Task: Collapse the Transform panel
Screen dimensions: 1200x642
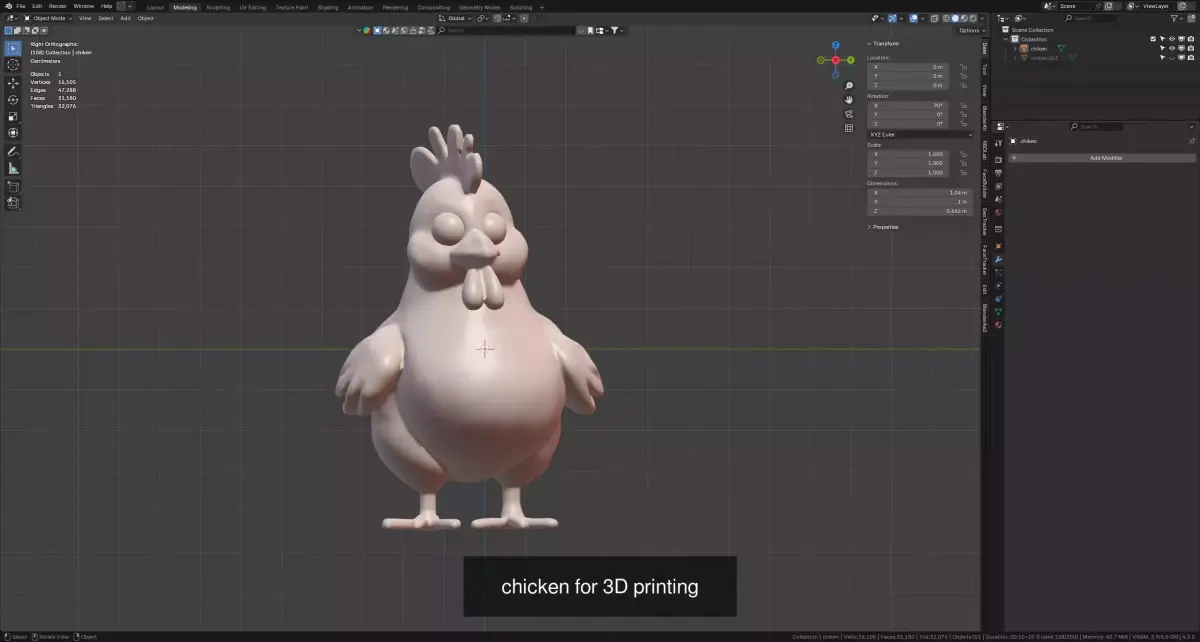Action: [884, 43]
